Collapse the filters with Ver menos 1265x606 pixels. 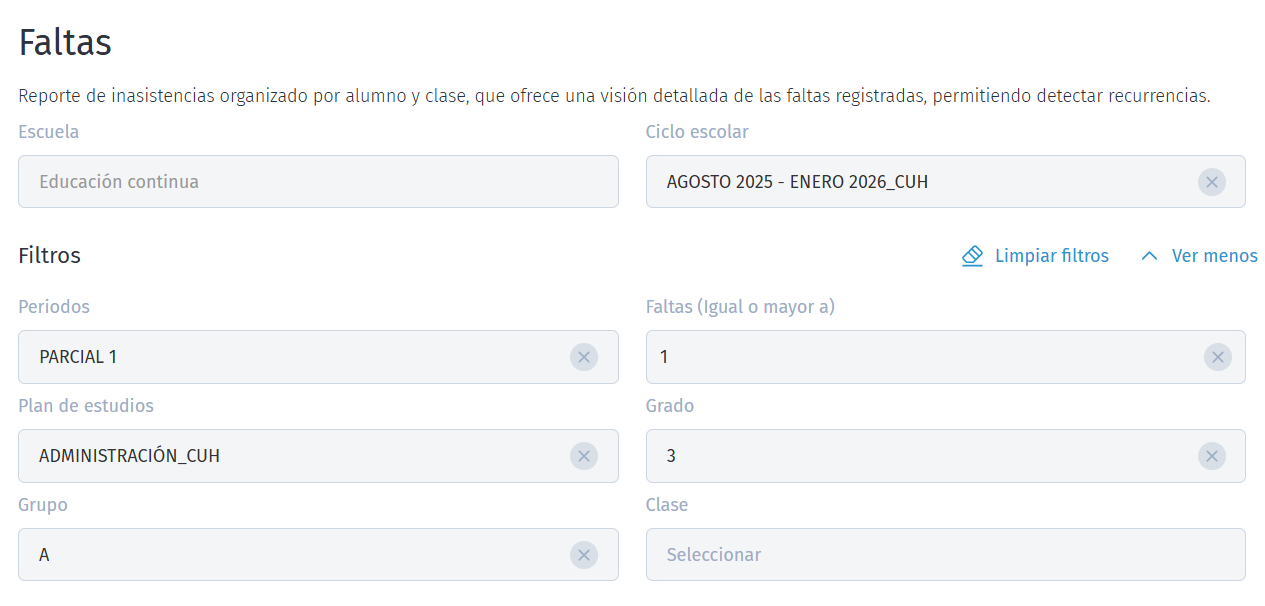pos(1213,256)
